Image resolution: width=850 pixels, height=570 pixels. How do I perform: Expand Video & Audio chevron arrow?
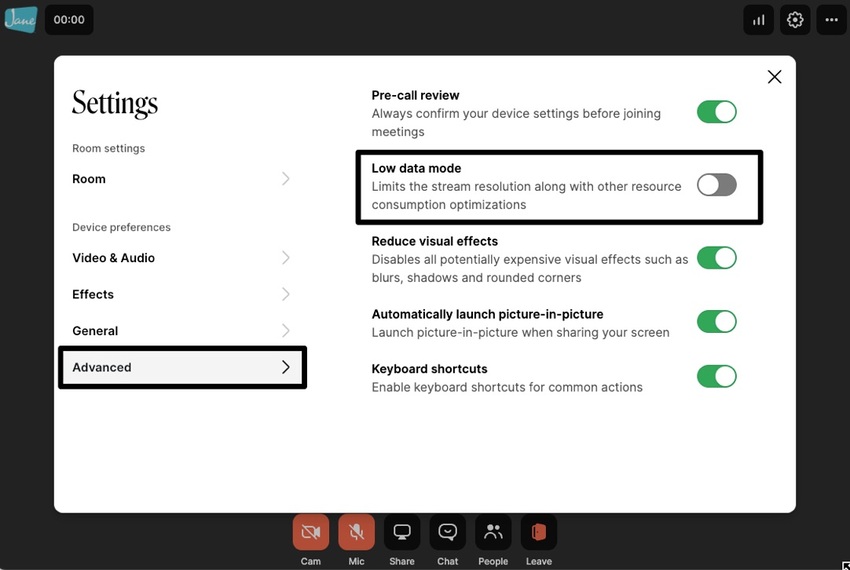[285, 258]
